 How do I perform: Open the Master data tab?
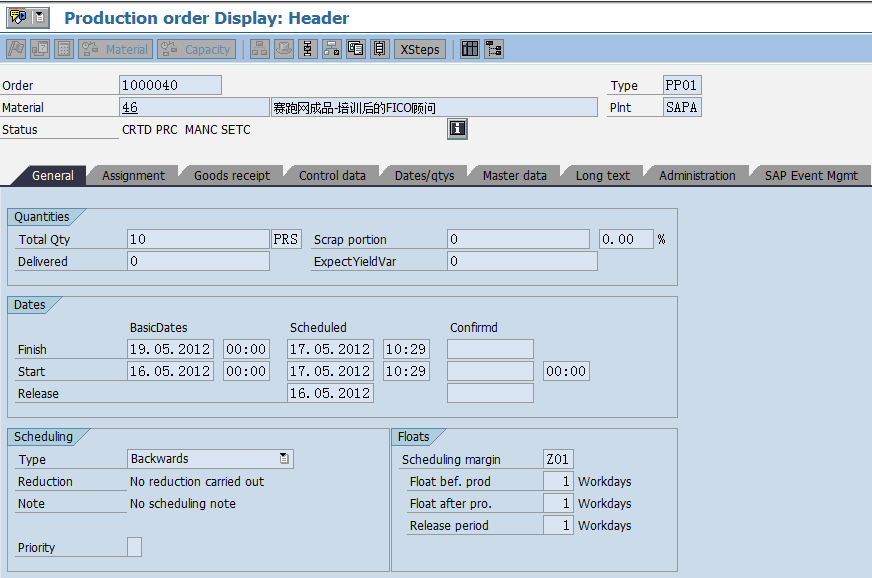(514, 176)
